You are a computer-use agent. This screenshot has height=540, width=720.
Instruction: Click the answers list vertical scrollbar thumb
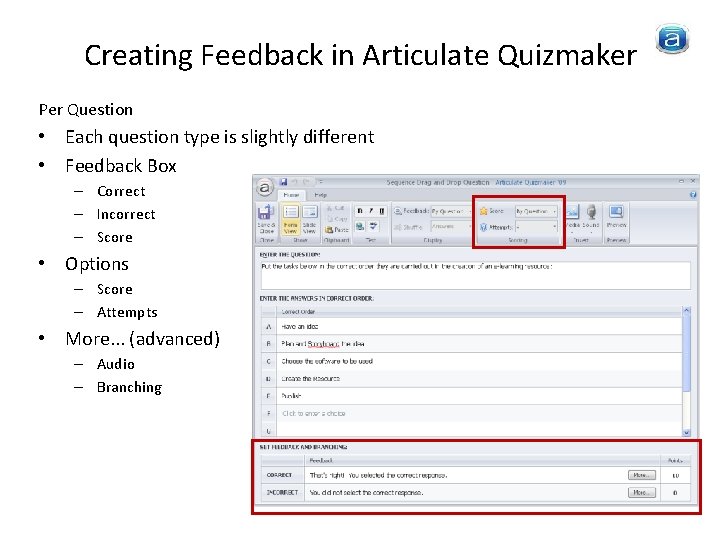(x=686, y=353)
